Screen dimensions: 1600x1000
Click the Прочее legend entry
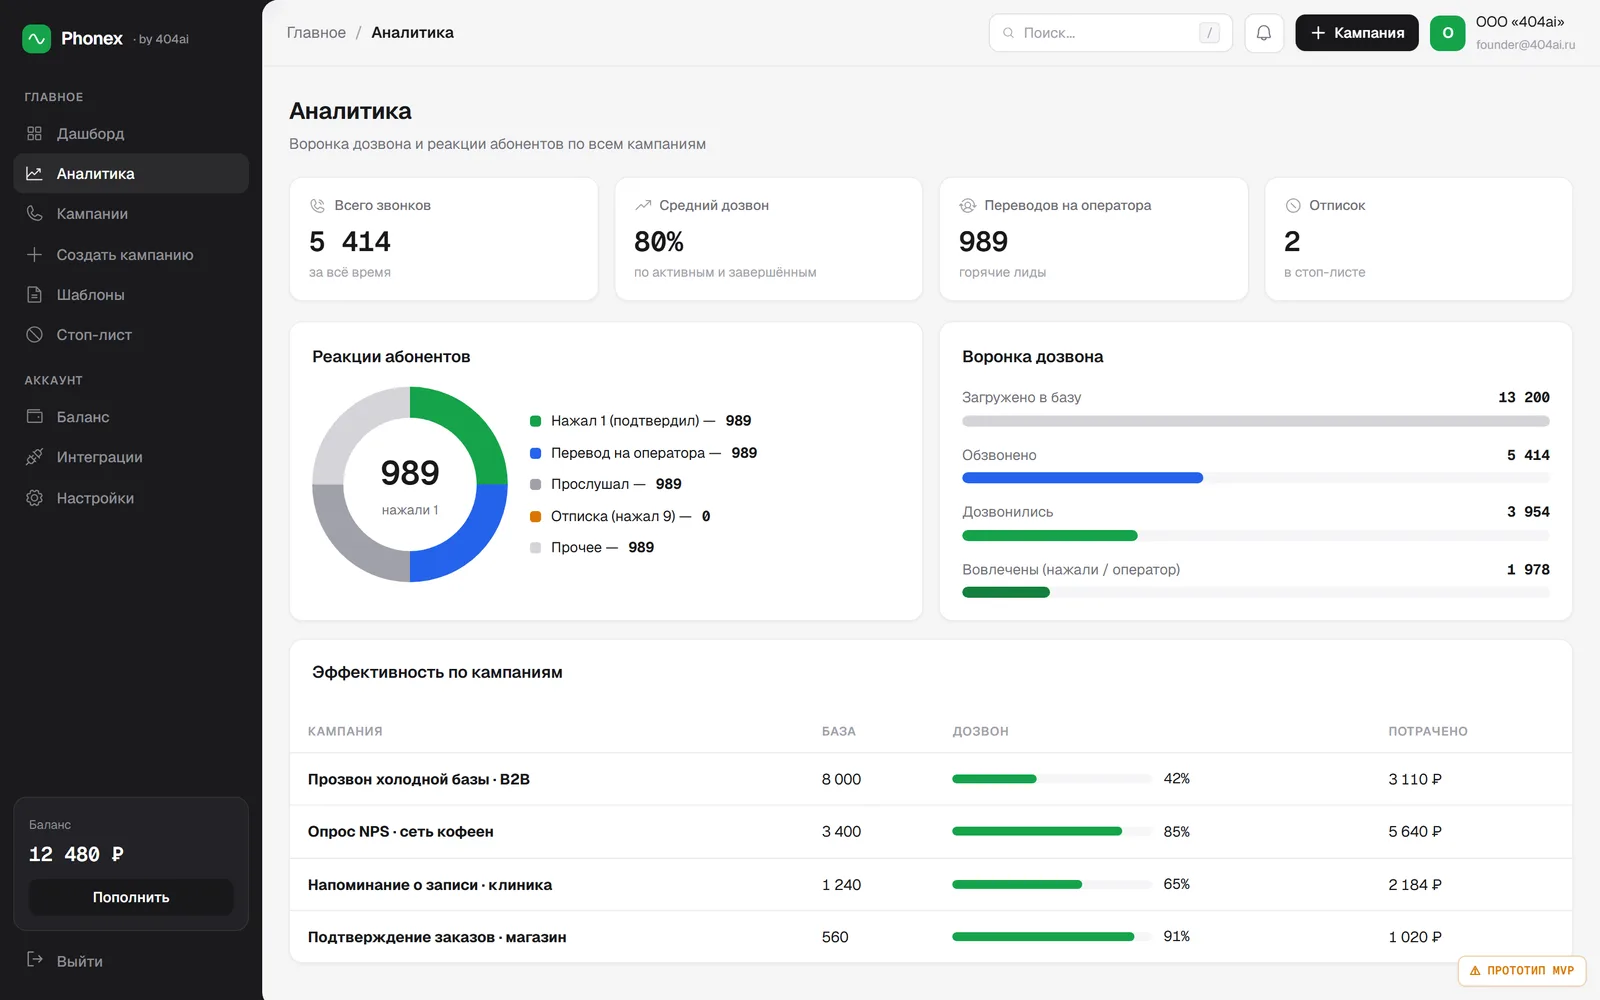click(x=592, y=547)
